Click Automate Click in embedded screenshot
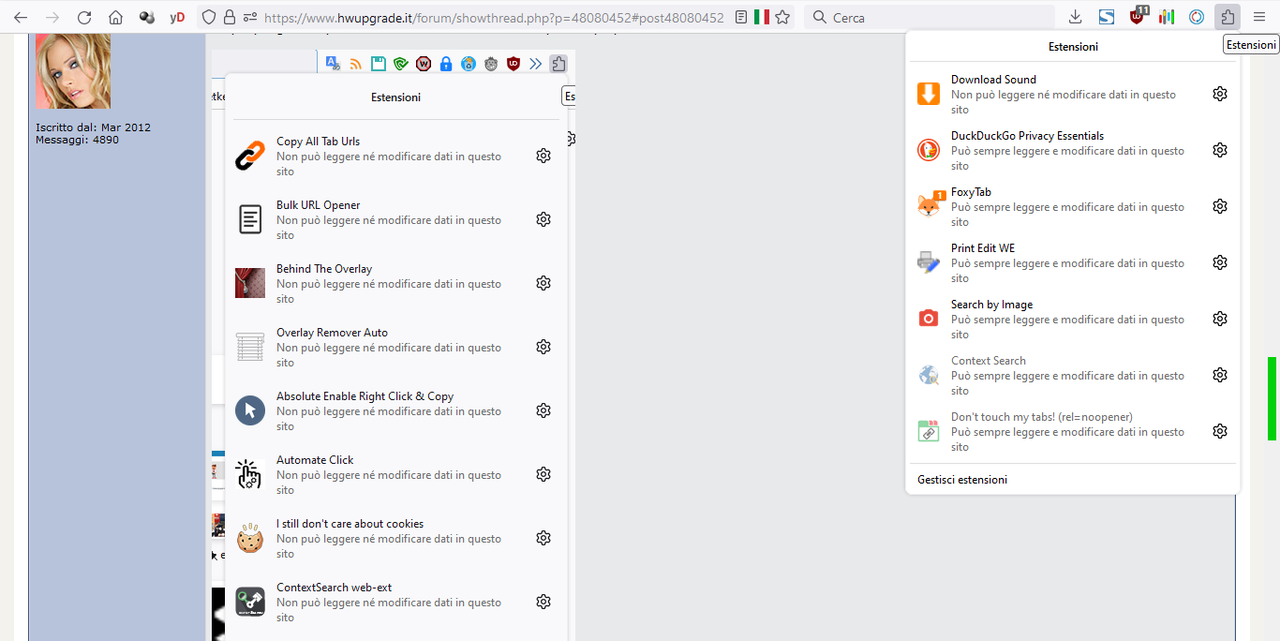Screen dimensions: 1280x641 389,475
